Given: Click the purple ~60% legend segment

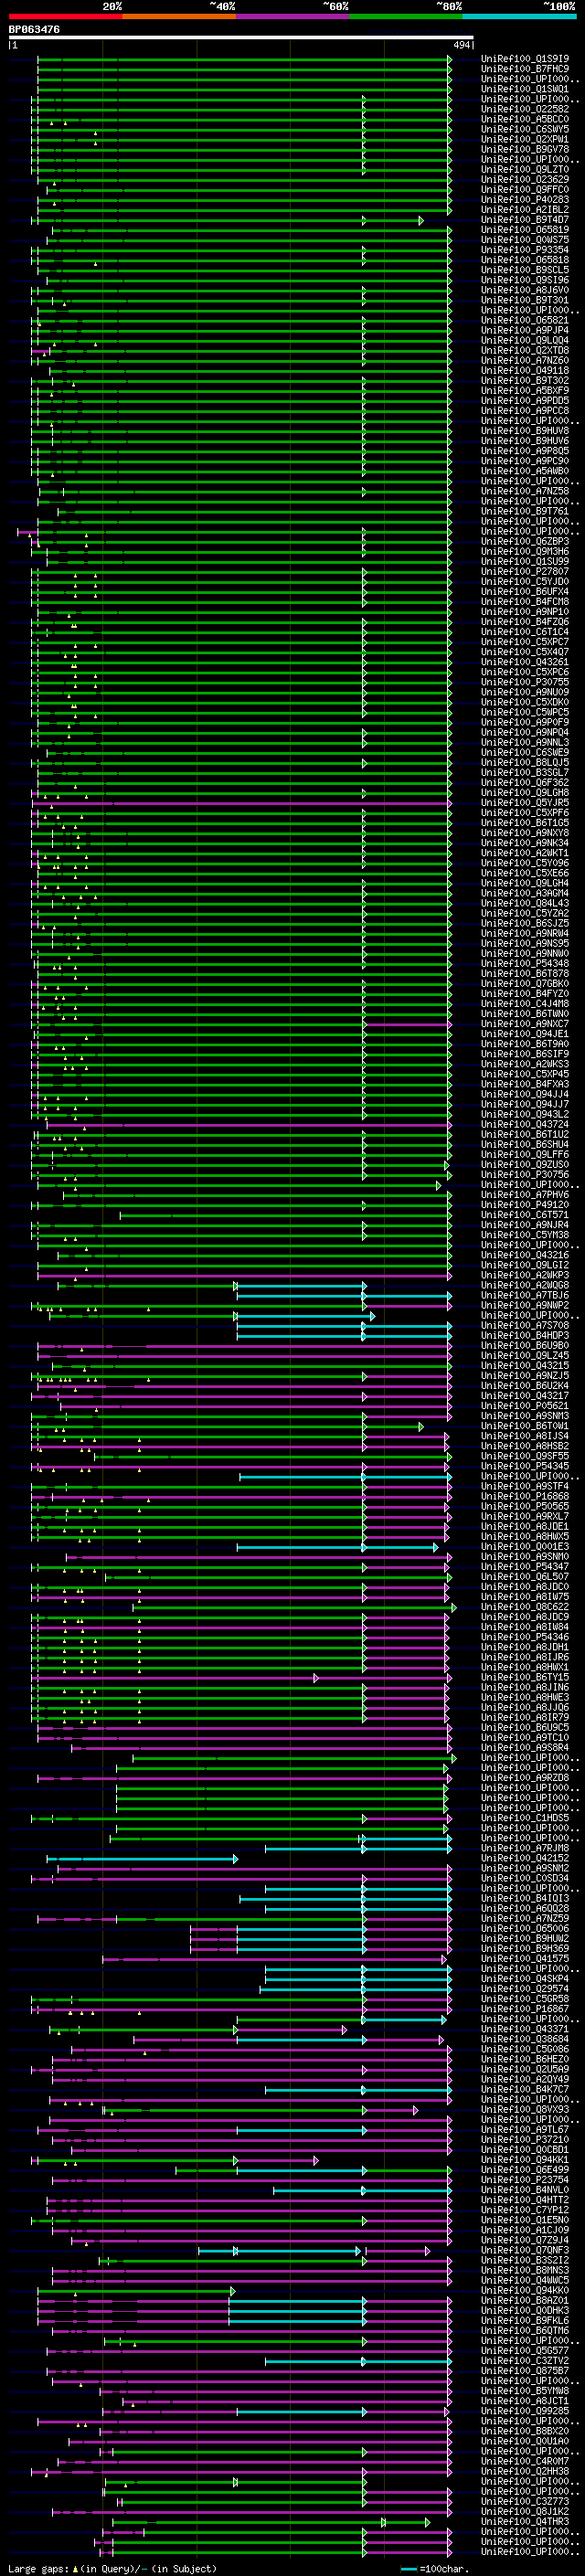Looking at the screenshot, I should point(293,16).
